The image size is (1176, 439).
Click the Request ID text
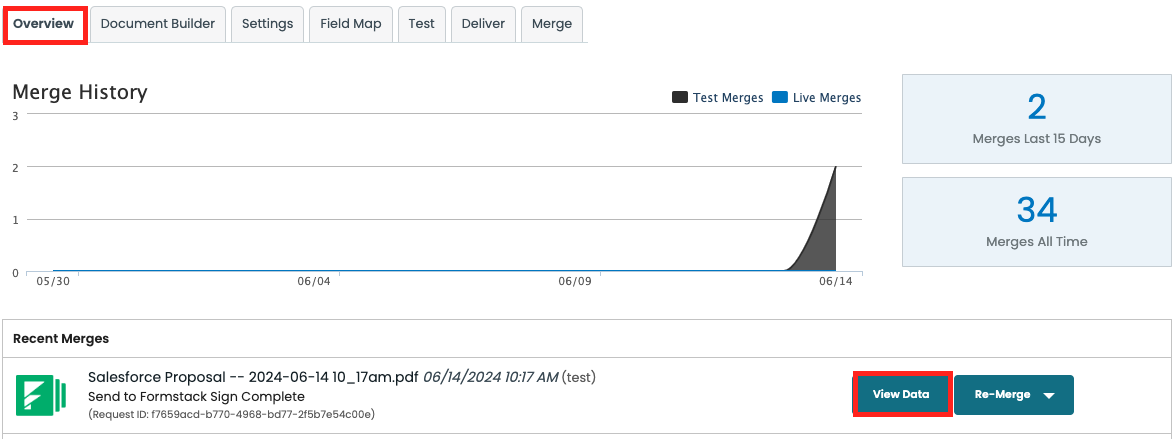click(231, 414)
